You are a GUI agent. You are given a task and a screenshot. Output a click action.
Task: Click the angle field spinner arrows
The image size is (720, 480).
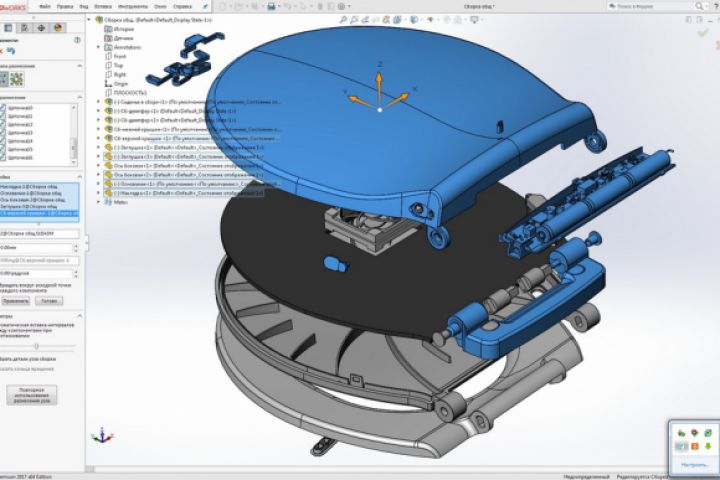[76, 273]
